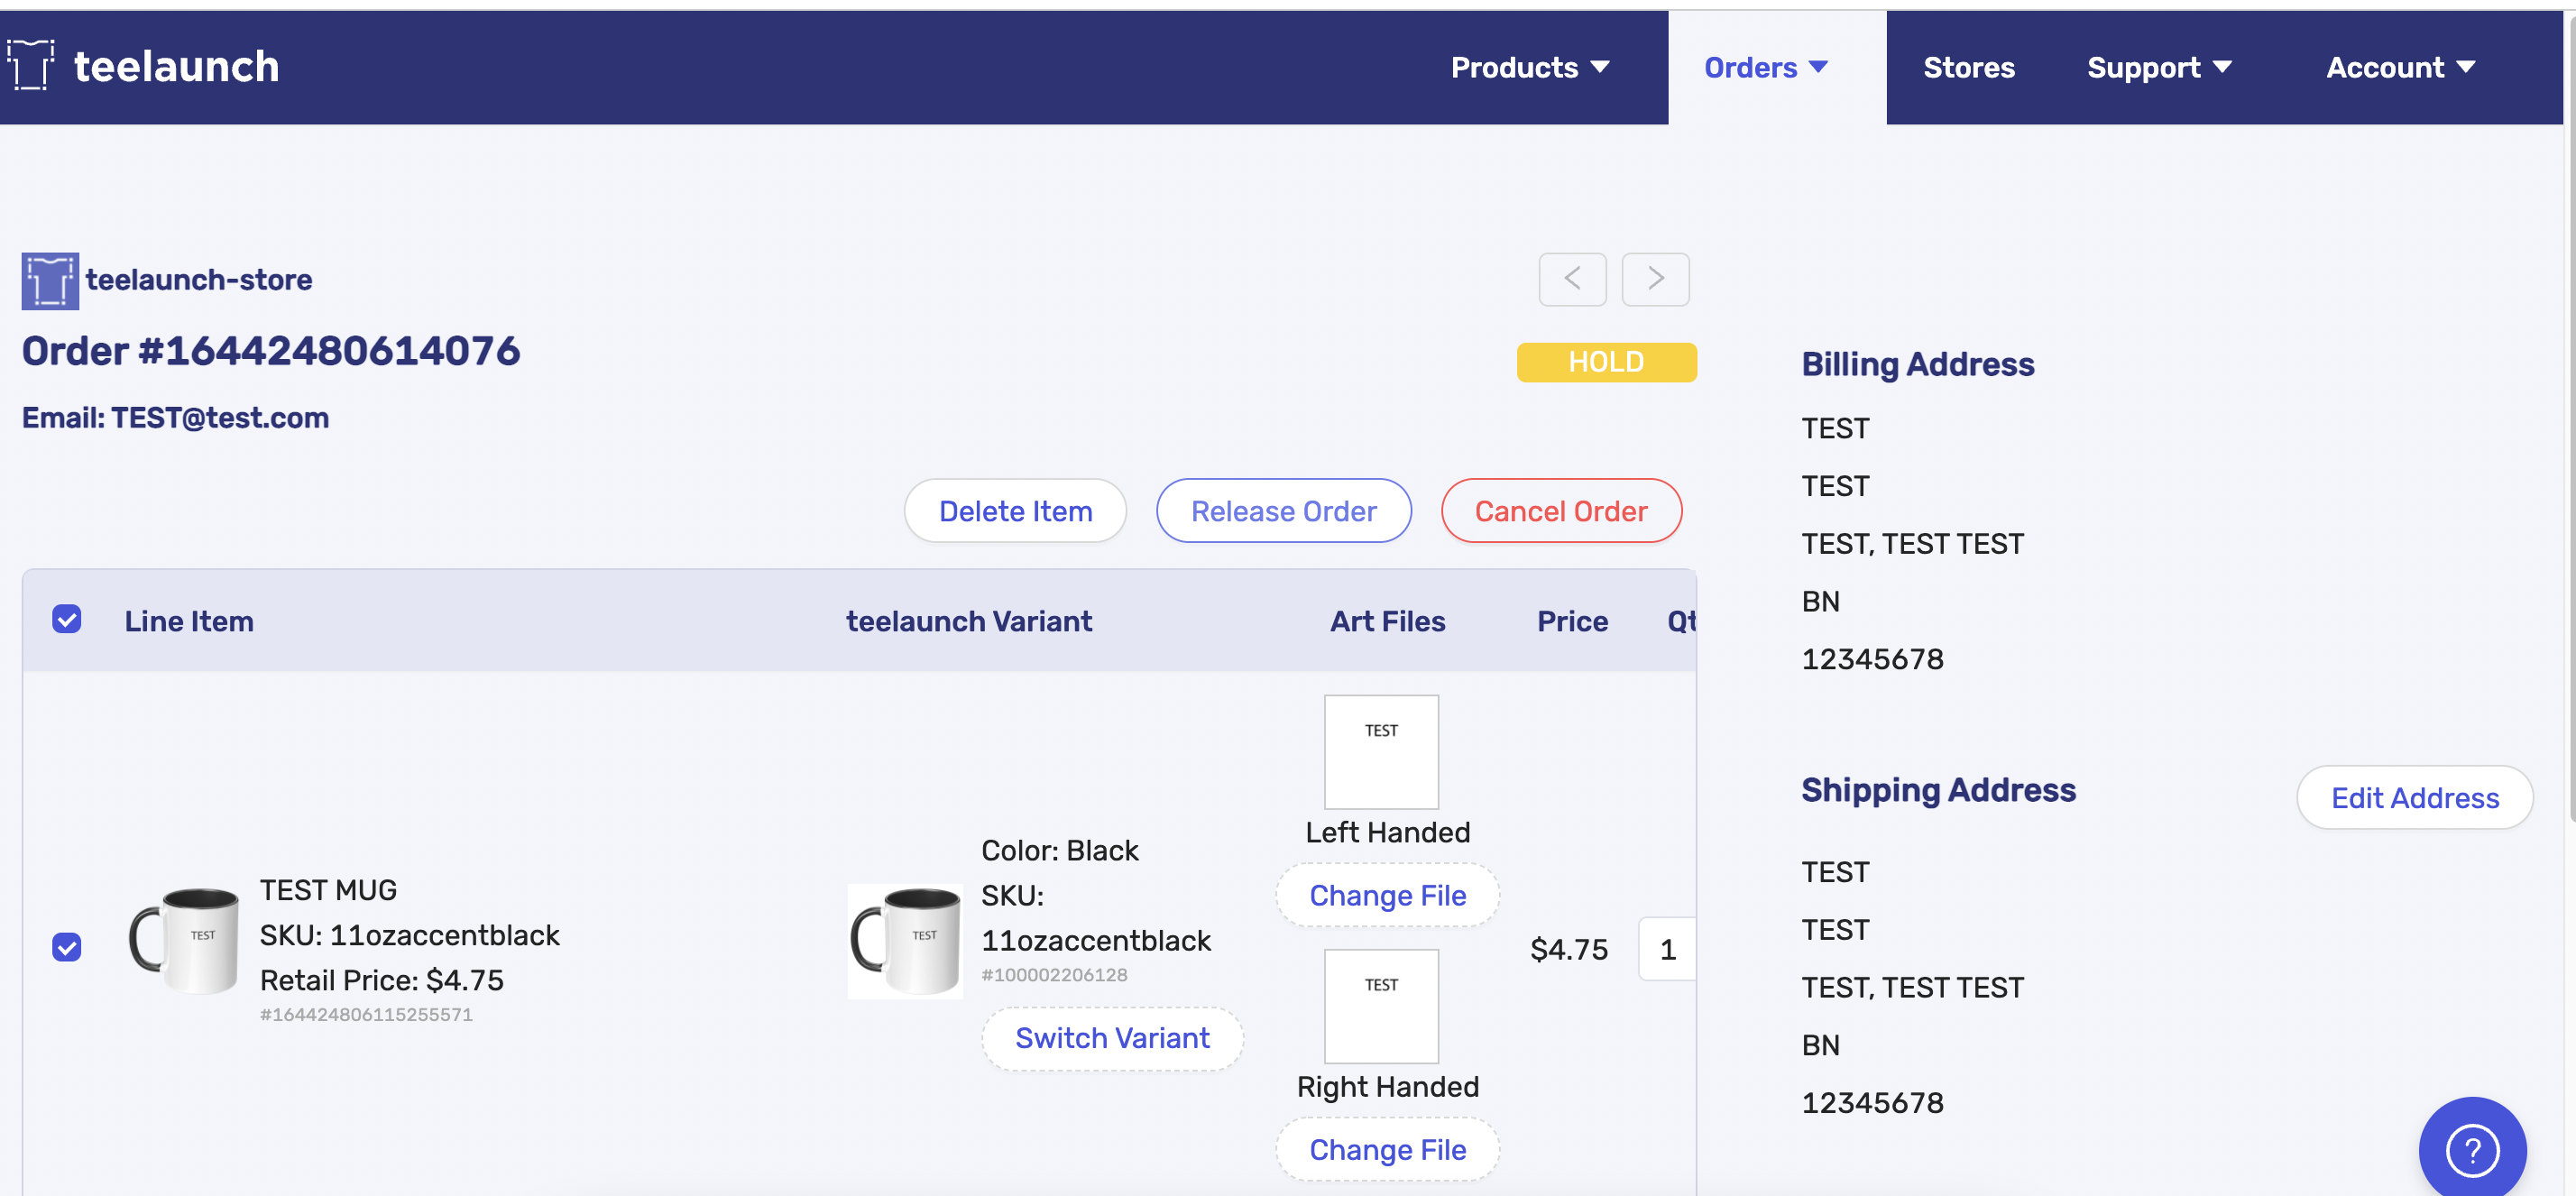
Task: Click the red Cancel Order button
Action: (x=1560, y=511)
